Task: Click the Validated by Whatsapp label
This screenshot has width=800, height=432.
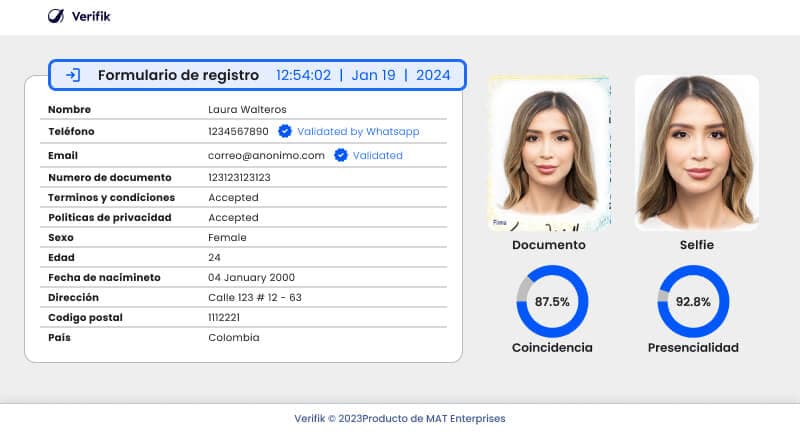Action: click(358, 131)
